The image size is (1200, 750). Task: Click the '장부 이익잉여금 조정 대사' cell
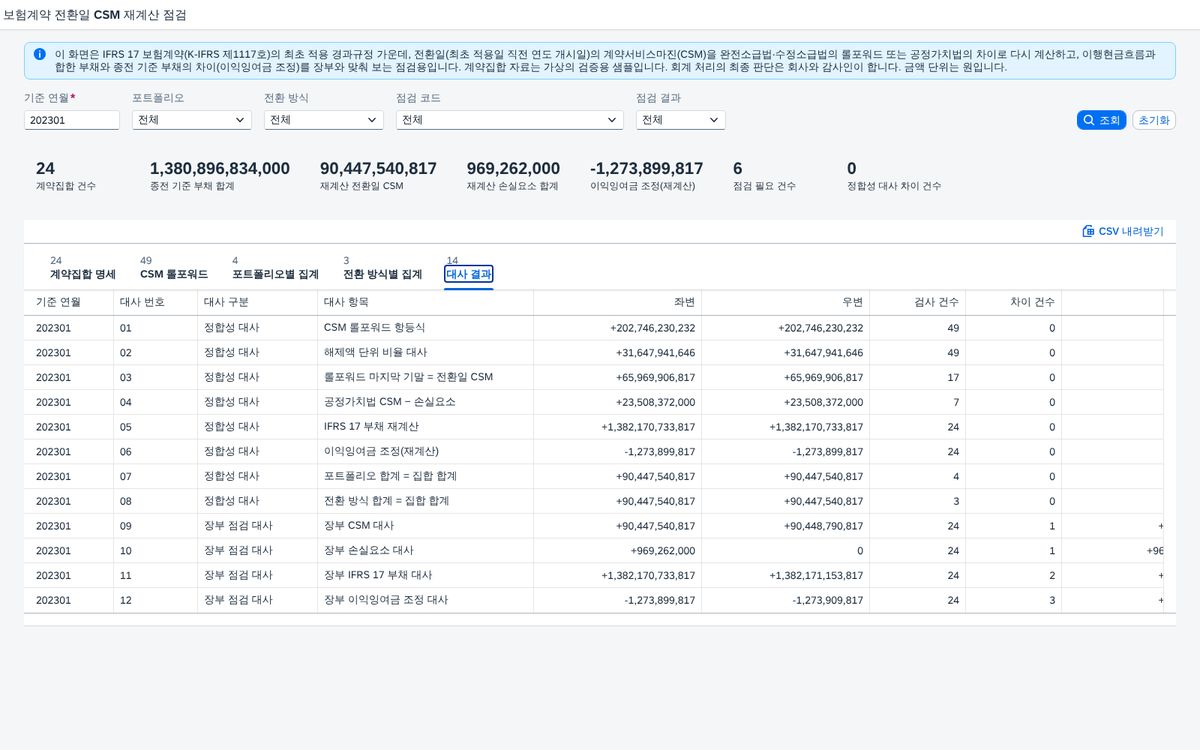[x=425, y=600]
